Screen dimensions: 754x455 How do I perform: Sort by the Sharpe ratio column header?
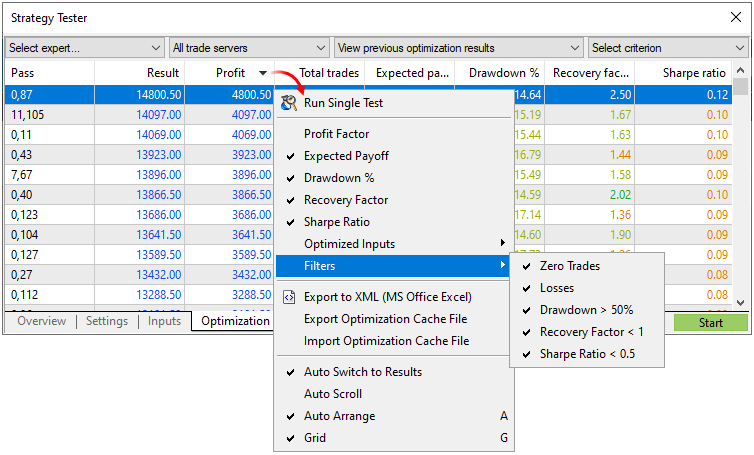tap(683, 73)
